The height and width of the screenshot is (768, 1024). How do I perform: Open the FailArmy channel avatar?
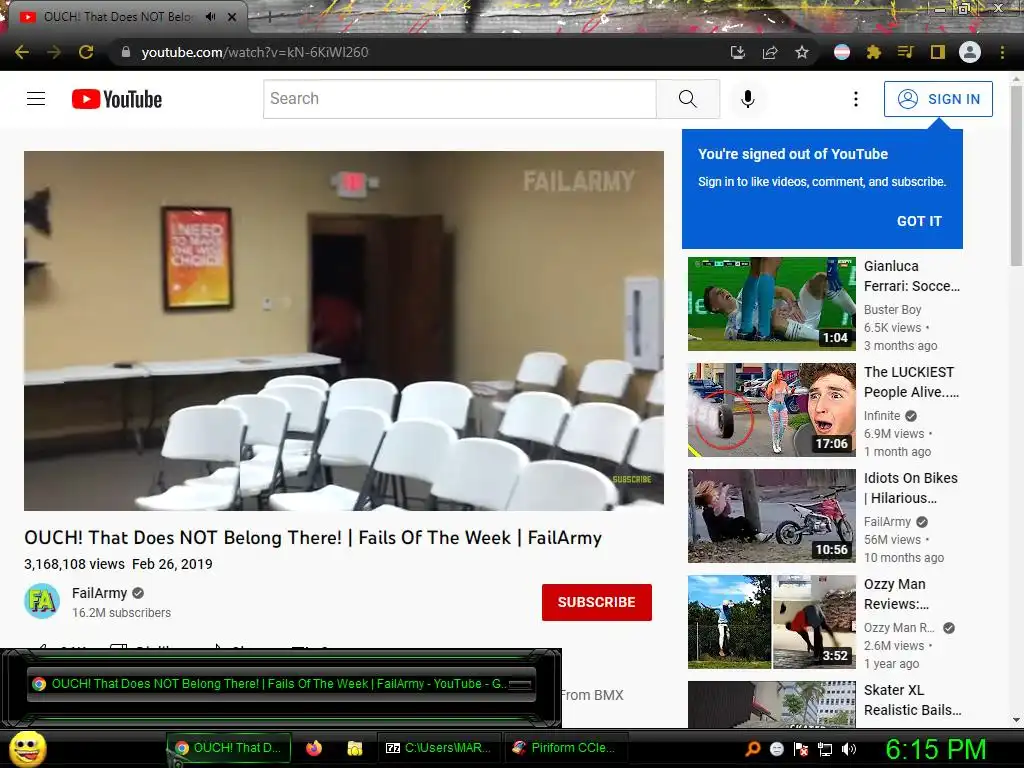tap(42, 601)
